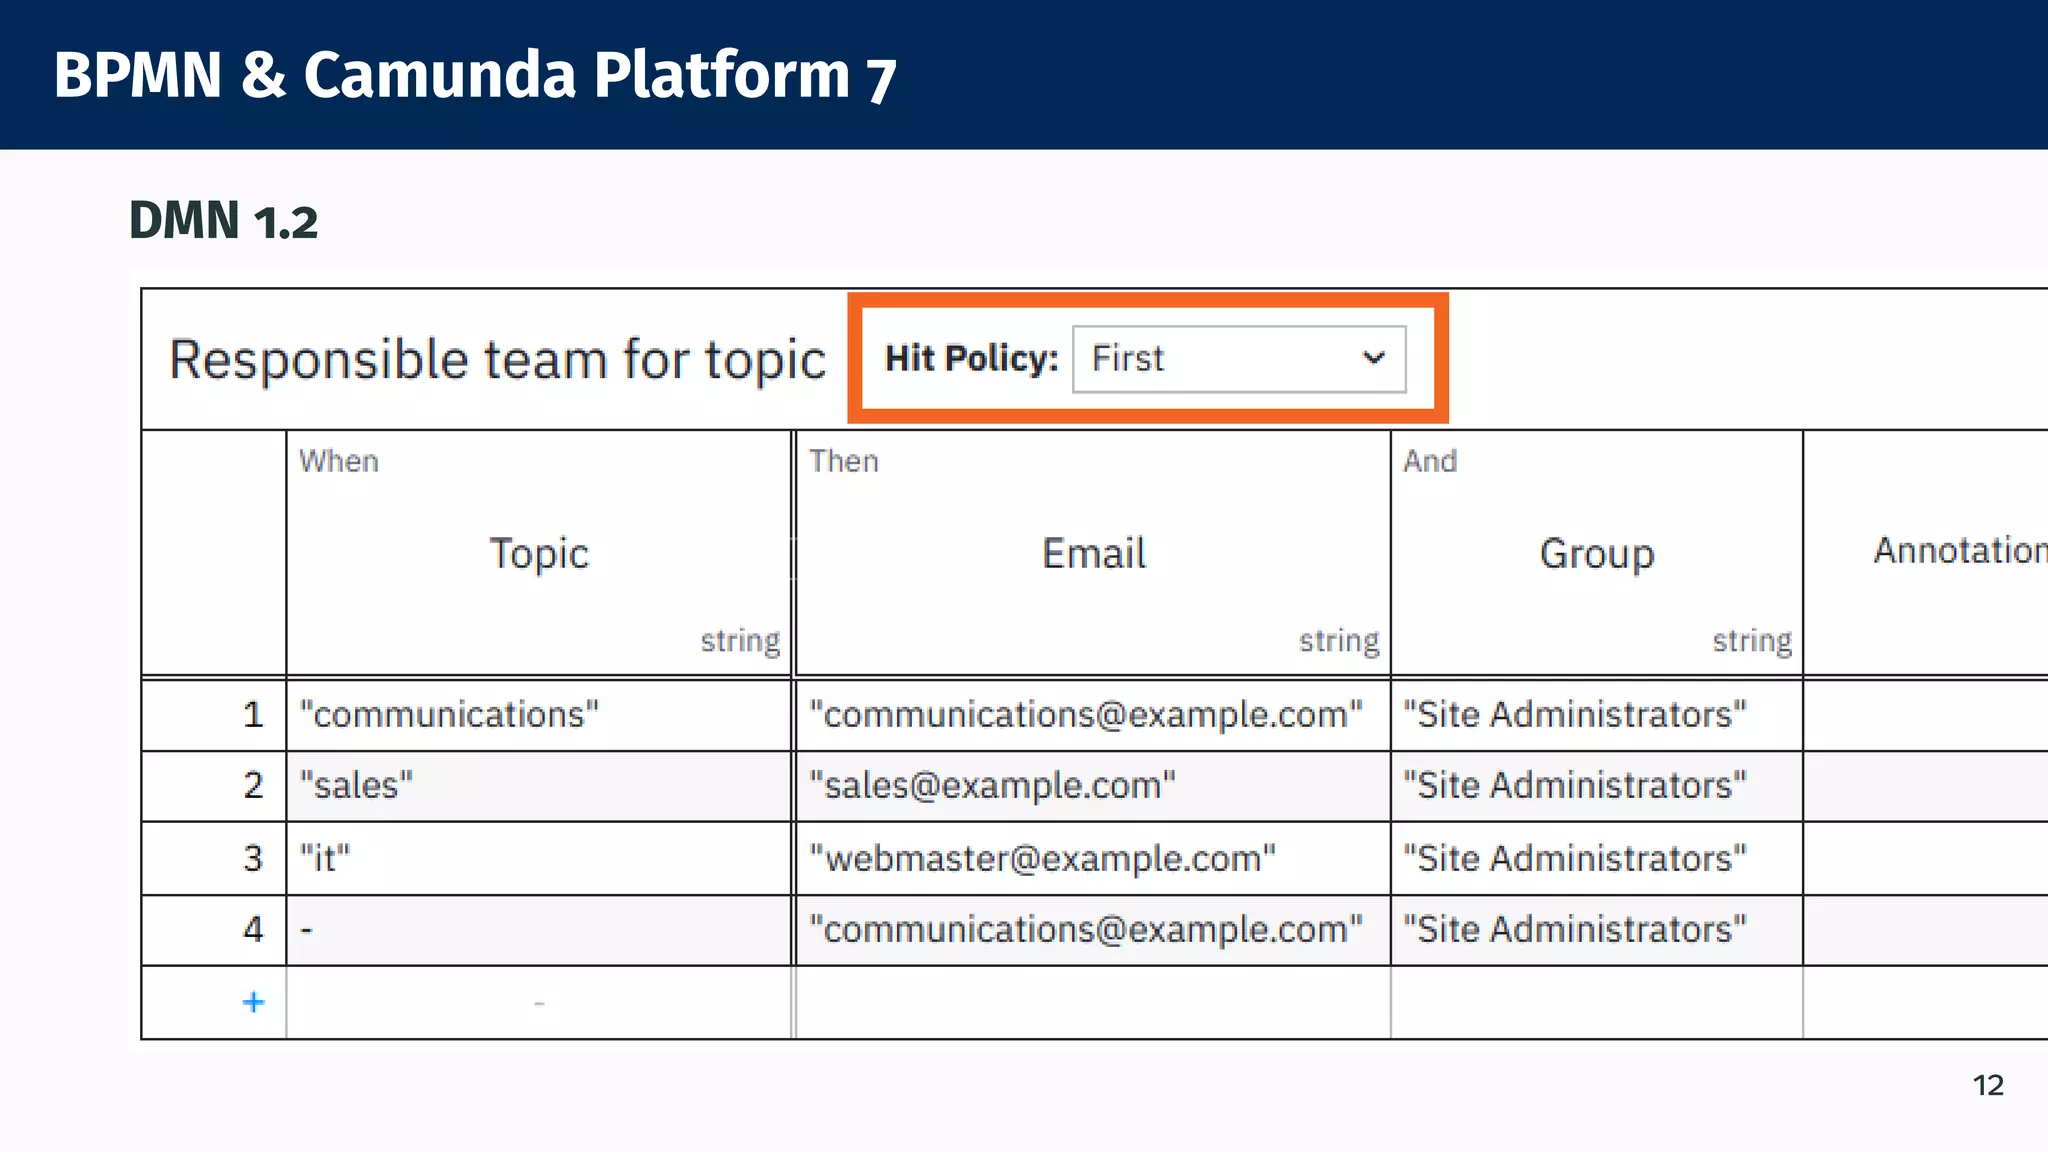The width and height of the screenshot is (2048, 1152).
Task: Click rule number 2 row header
Action: pyautogui.click(x=214, y=786)
